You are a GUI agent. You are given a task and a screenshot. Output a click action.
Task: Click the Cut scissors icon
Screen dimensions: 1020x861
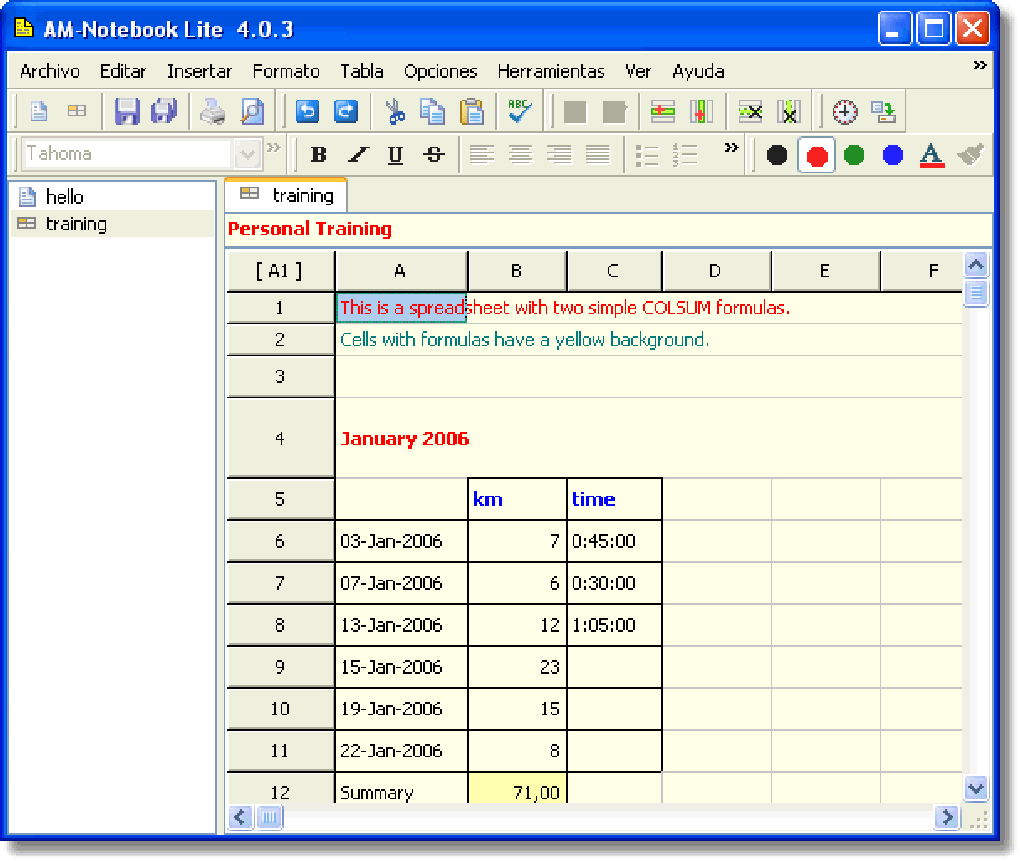click(395, 111)
